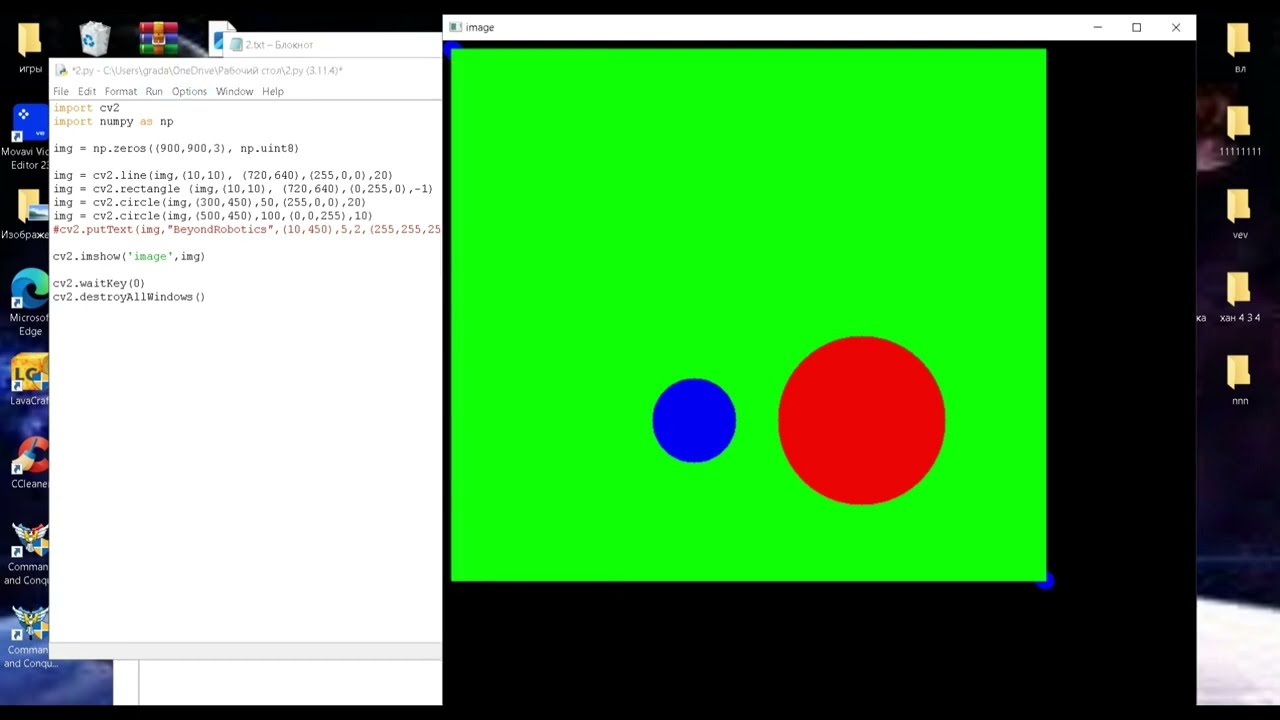Click the cv2.destroyAllWindows() line
This screenshot has height=720, width=1280.
(x=129, y=297)
